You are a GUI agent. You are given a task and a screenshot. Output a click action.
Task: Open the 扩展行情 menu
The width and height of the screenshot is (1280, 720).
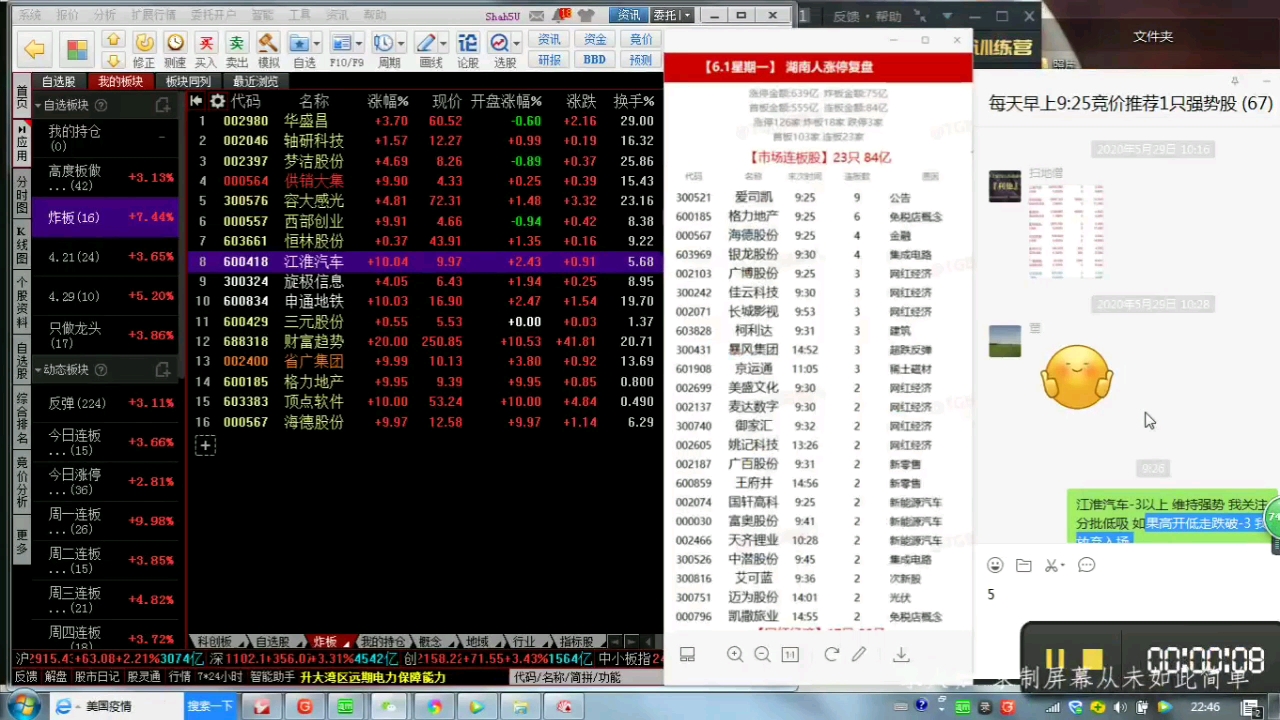pos(153,16)
